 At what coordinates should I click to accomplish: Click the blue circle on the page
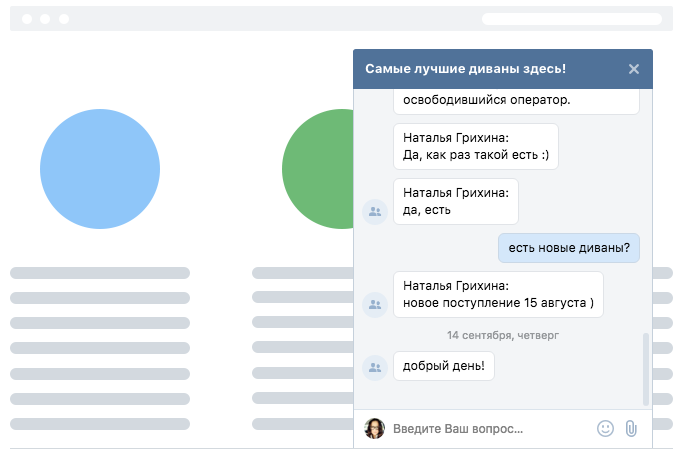point(100,169)
